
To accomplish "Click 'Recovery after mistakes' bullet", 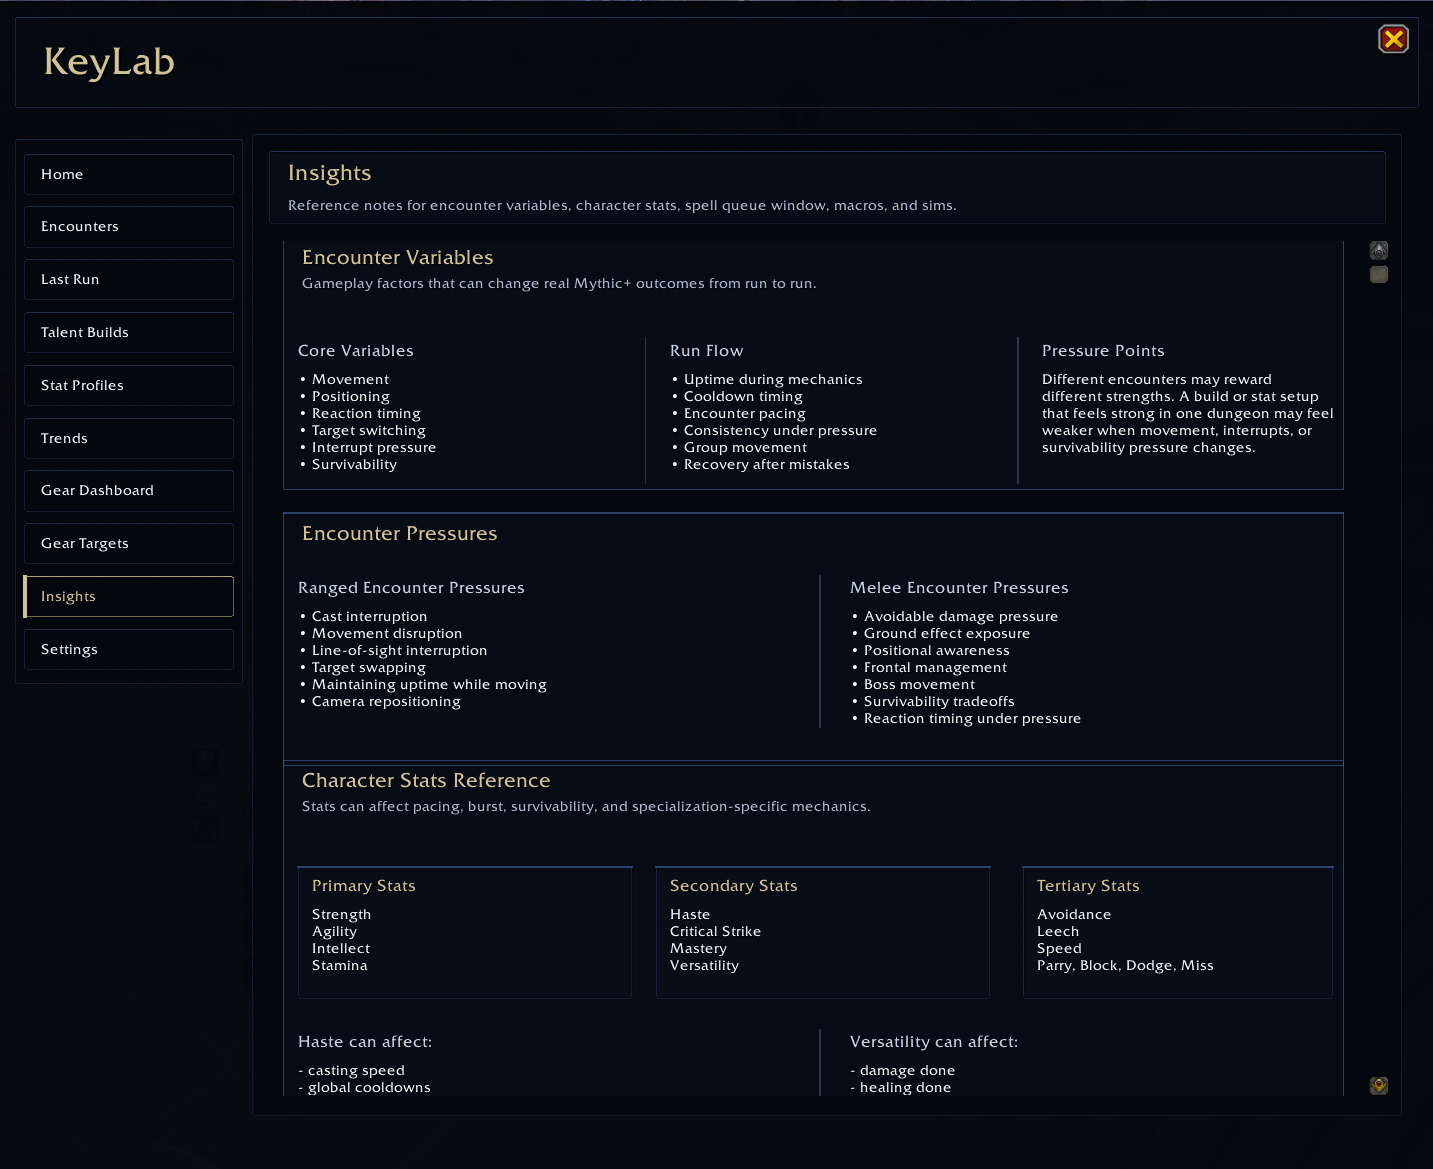I will pos(767,464).
